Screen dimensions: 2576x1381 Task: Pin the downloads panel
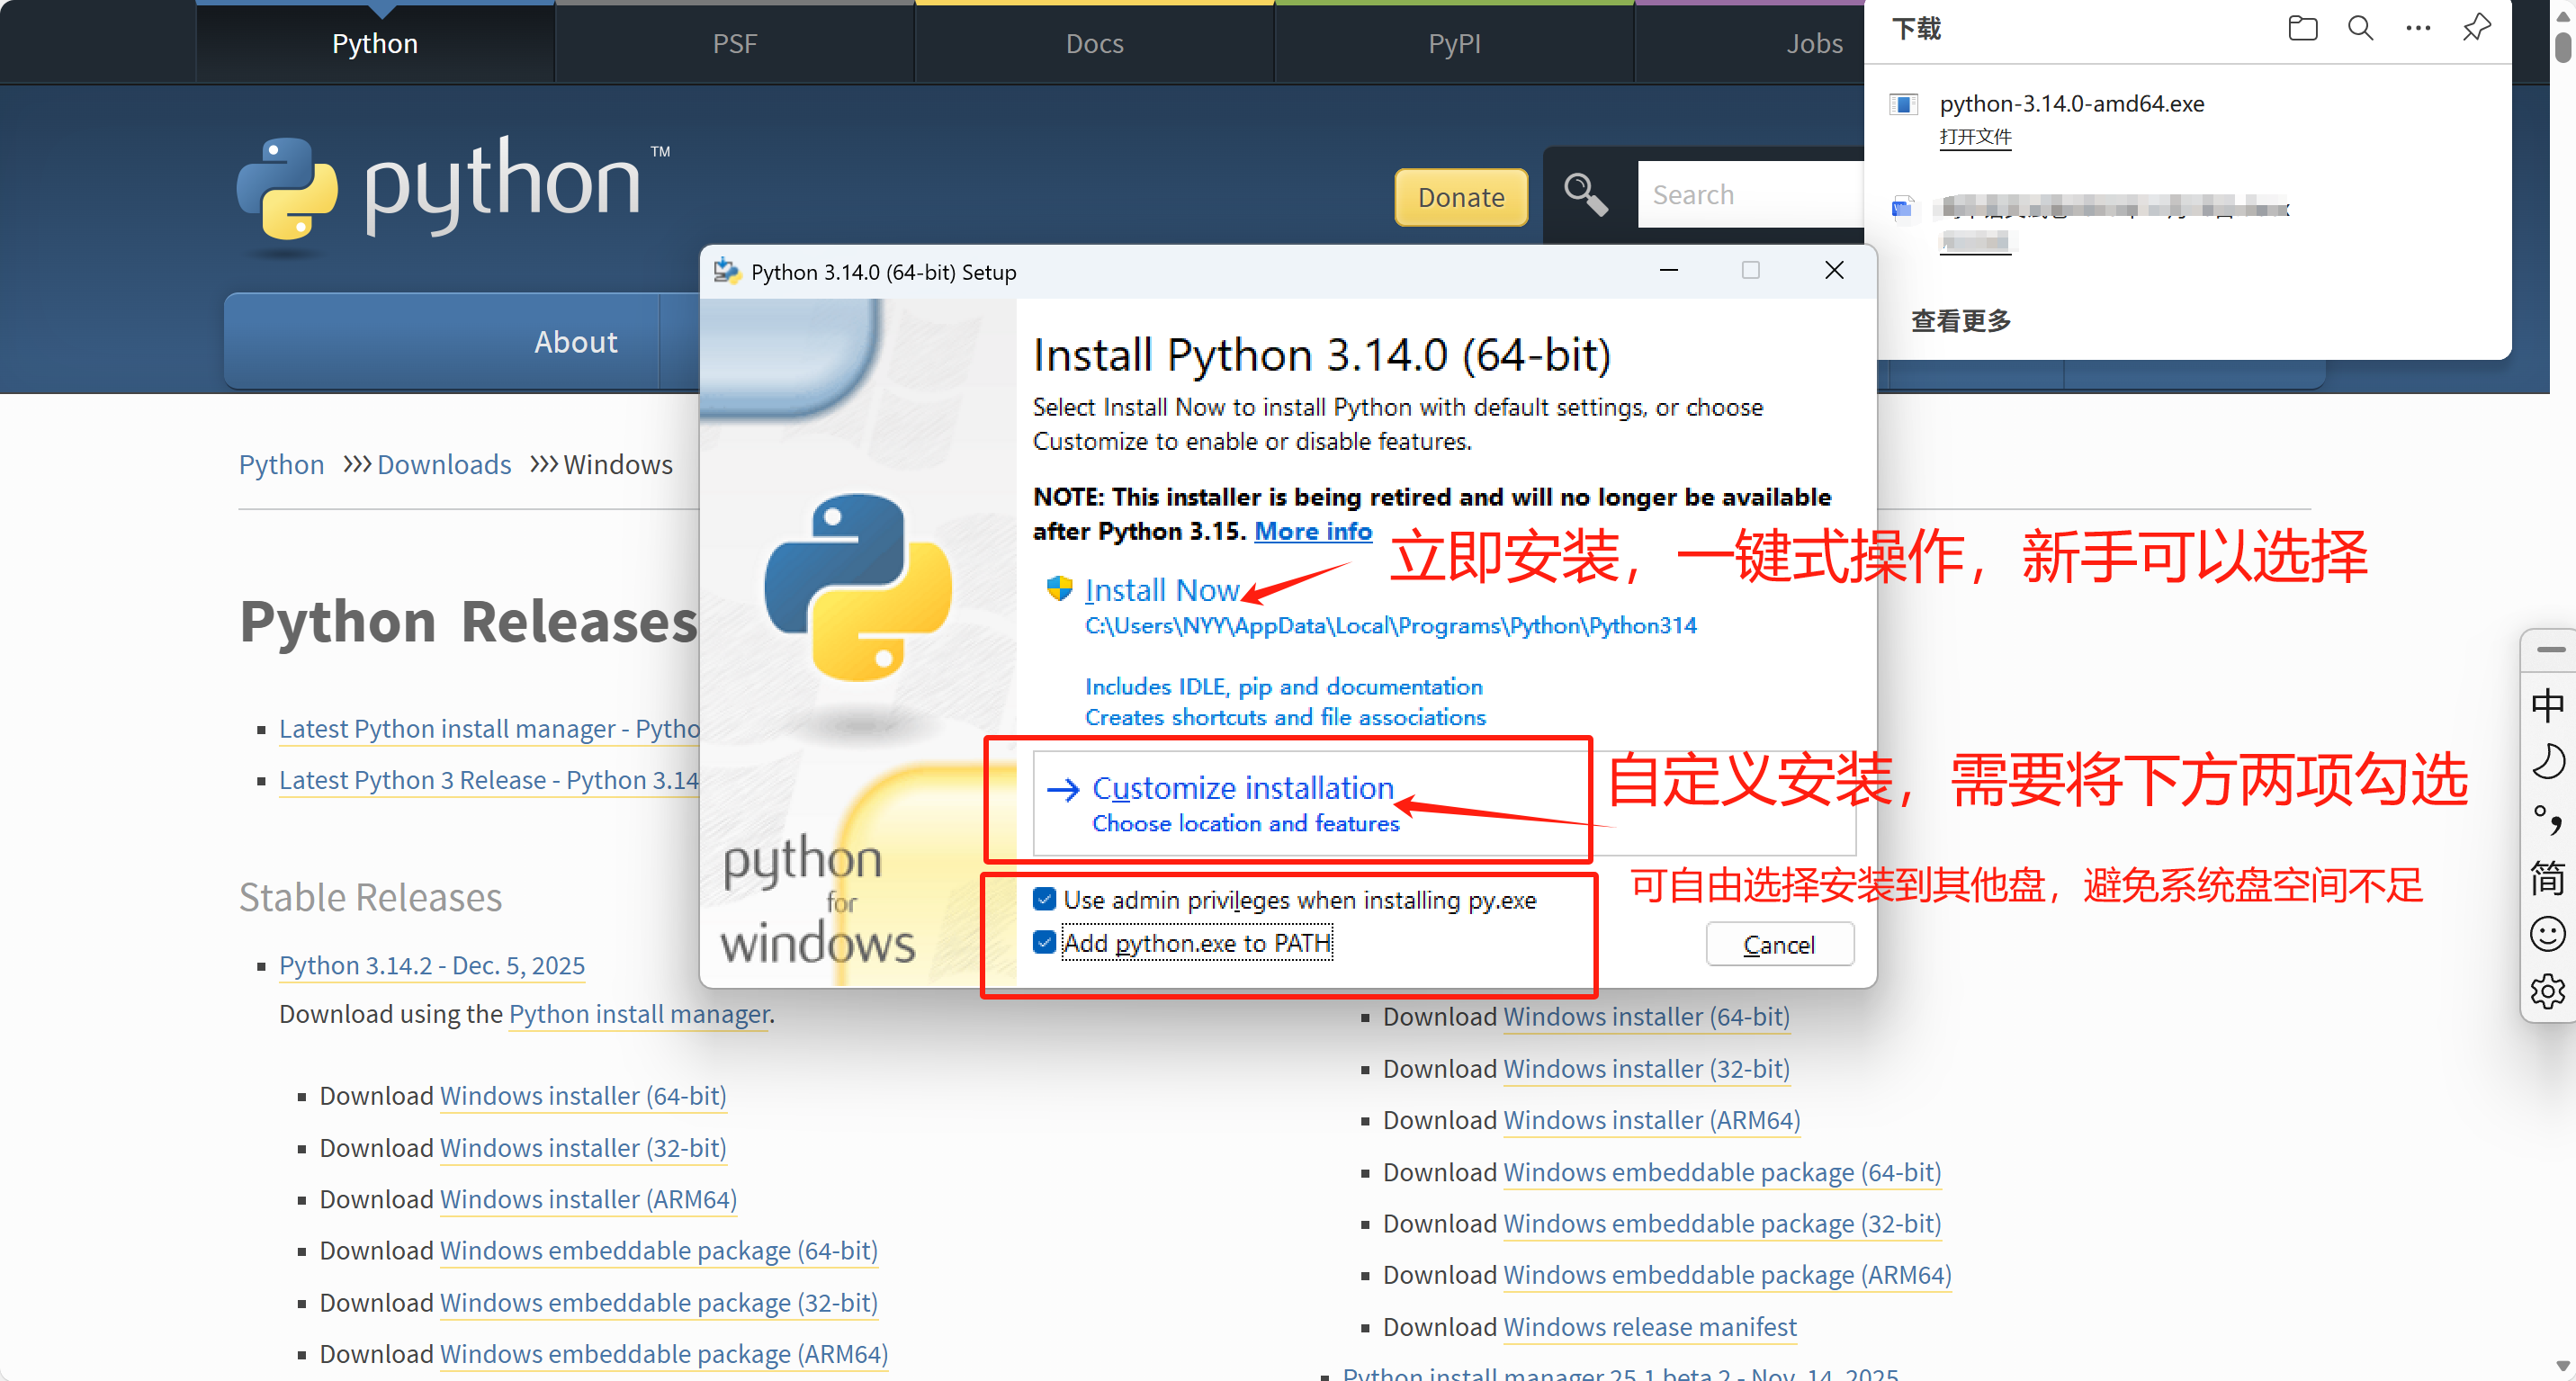coord(2476,28)
